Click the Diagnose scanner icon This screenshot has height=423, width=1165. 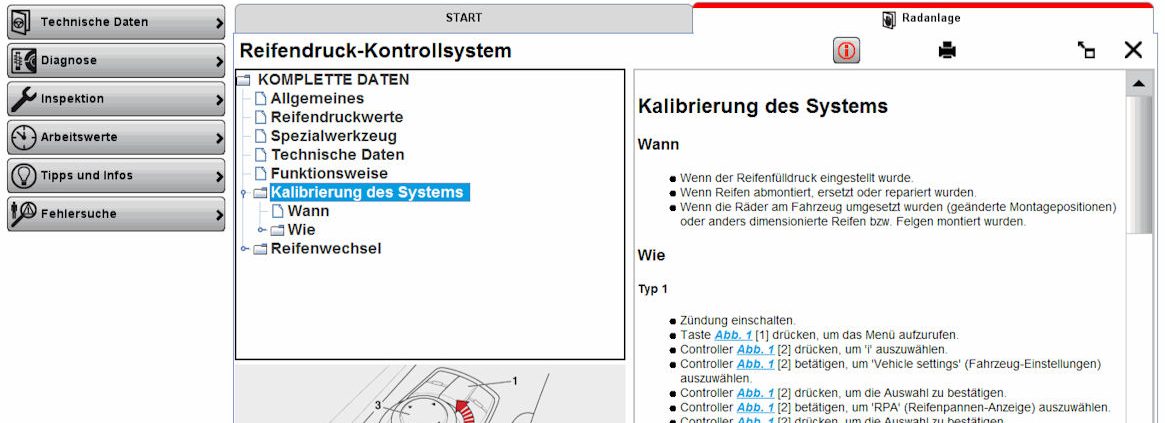[x=23, y=61]
